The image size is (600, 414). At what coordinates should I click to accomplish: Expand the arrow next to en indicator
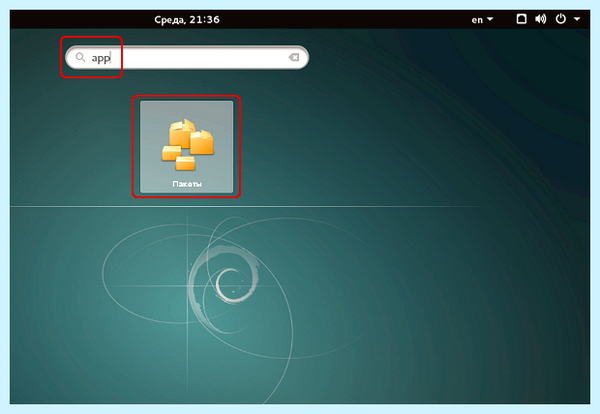pyautogui.click(x=490, y=19)
